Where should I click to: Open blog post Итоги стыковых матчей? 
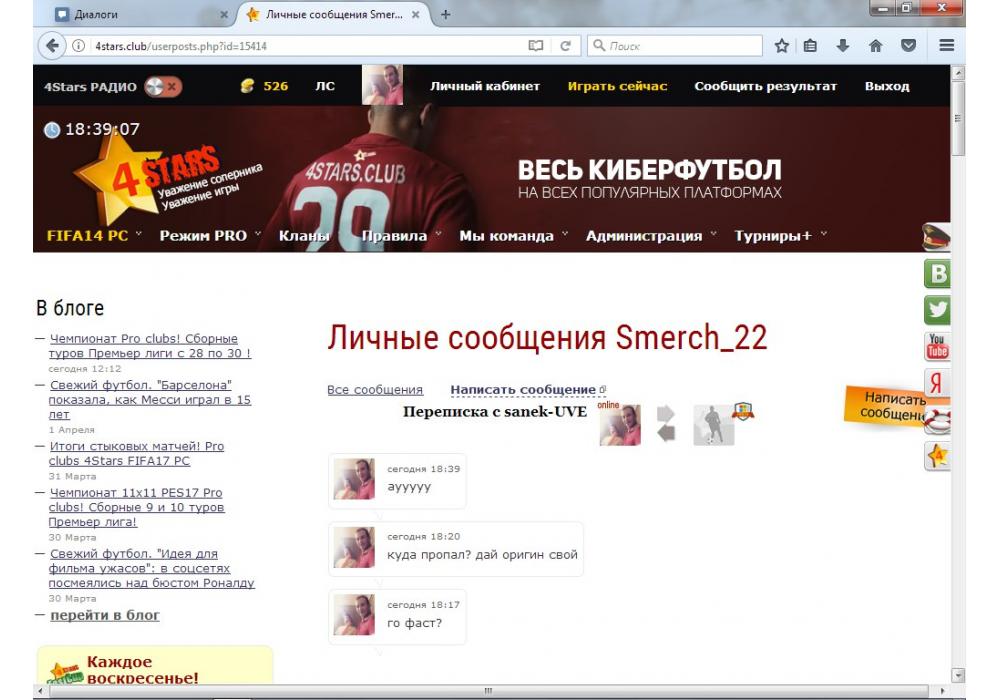pos(136,453)
